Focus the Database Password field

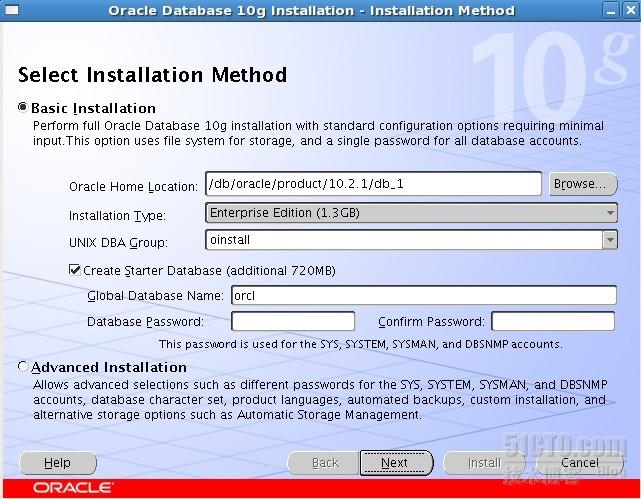[293, 322]
